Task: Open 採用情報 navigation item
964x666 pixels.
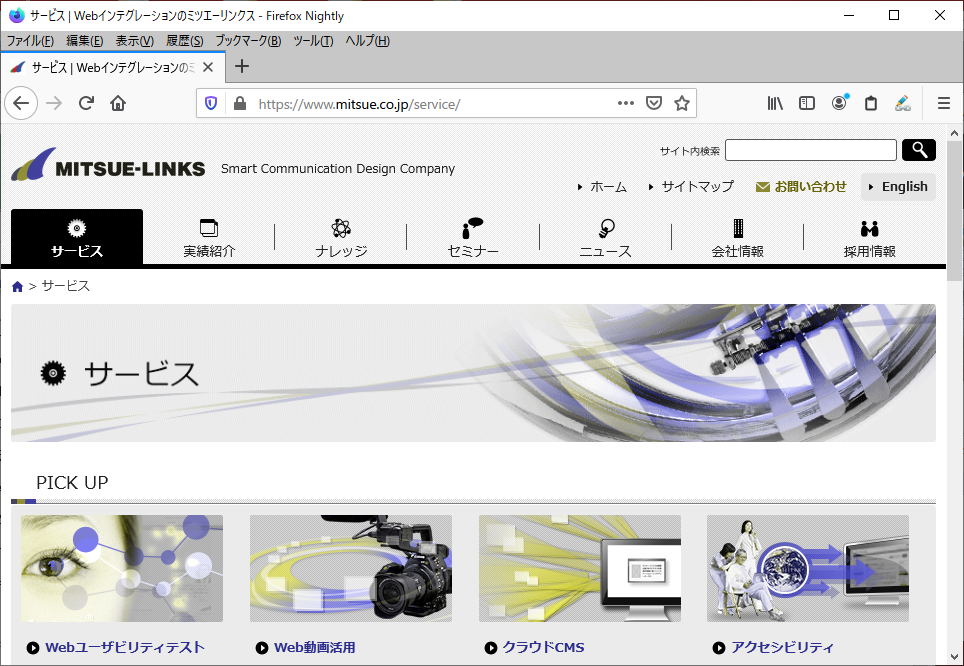Action: pyautogui.click(x=869, y=237)
